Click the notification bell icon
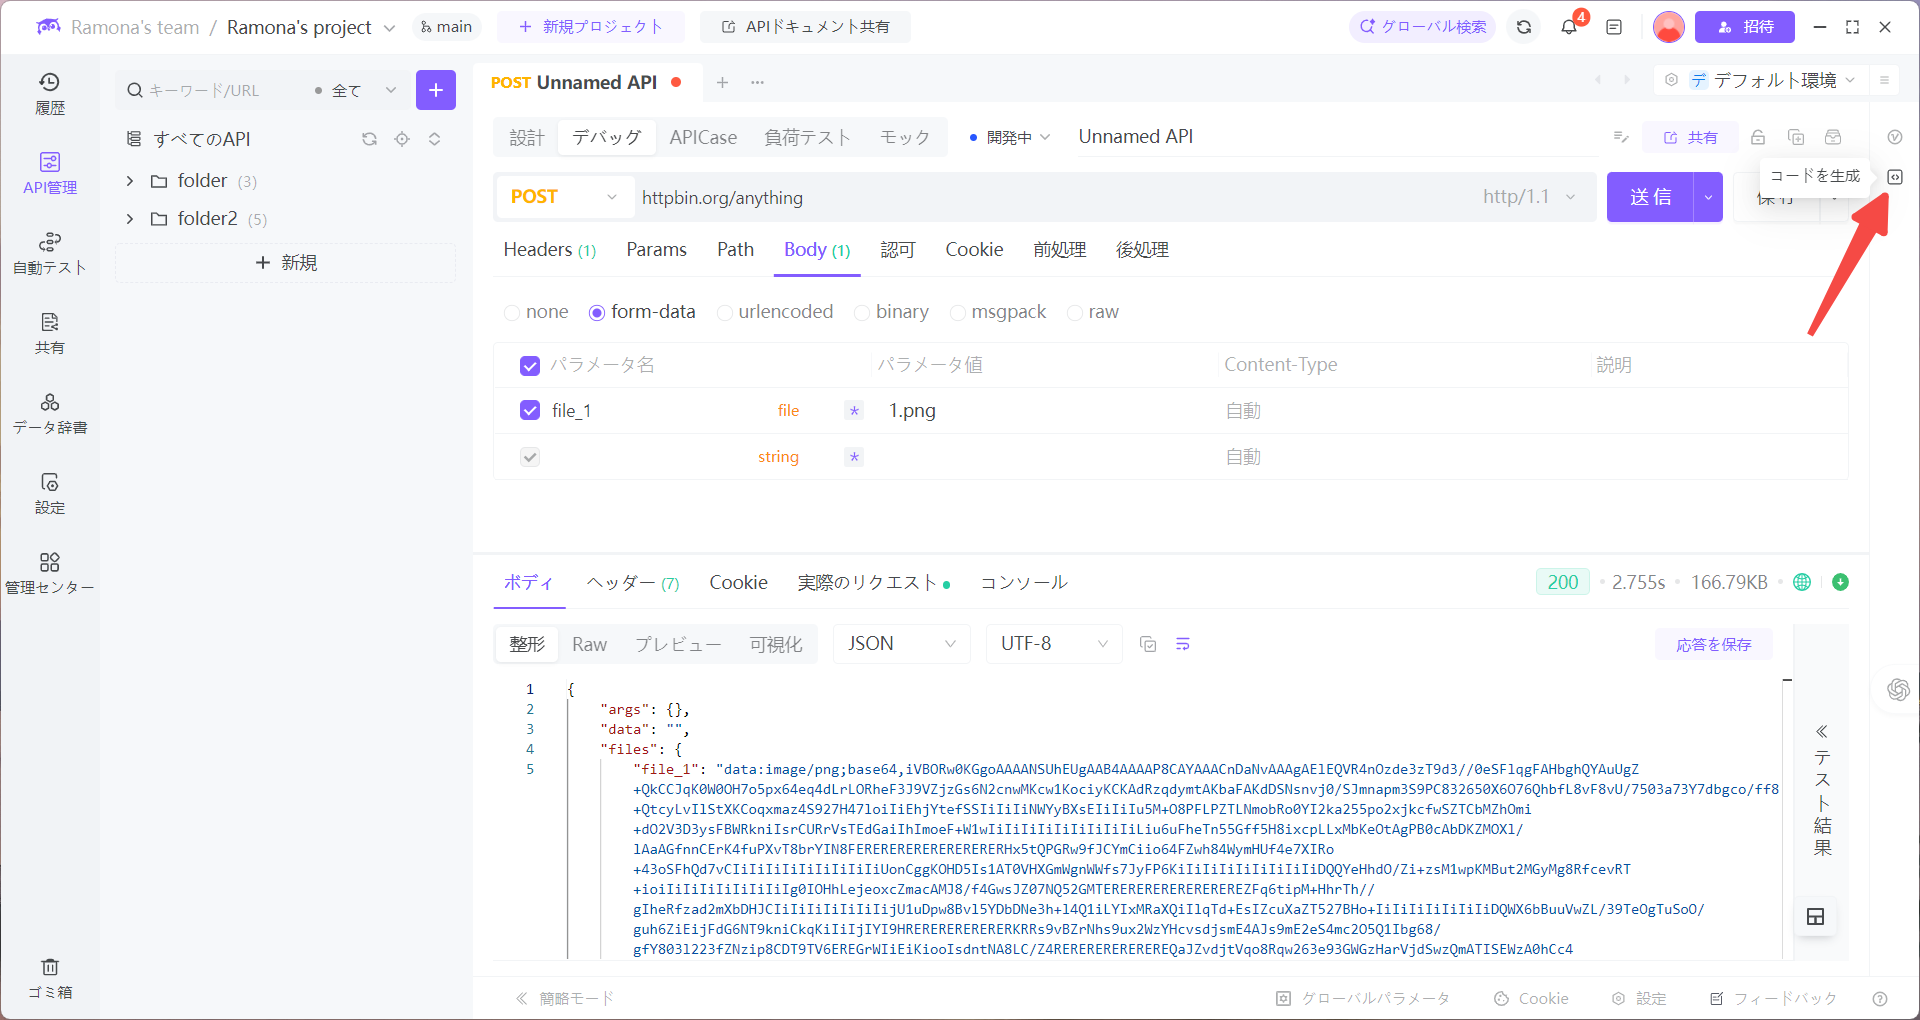1920x1020 pixels. (1568, 27)
